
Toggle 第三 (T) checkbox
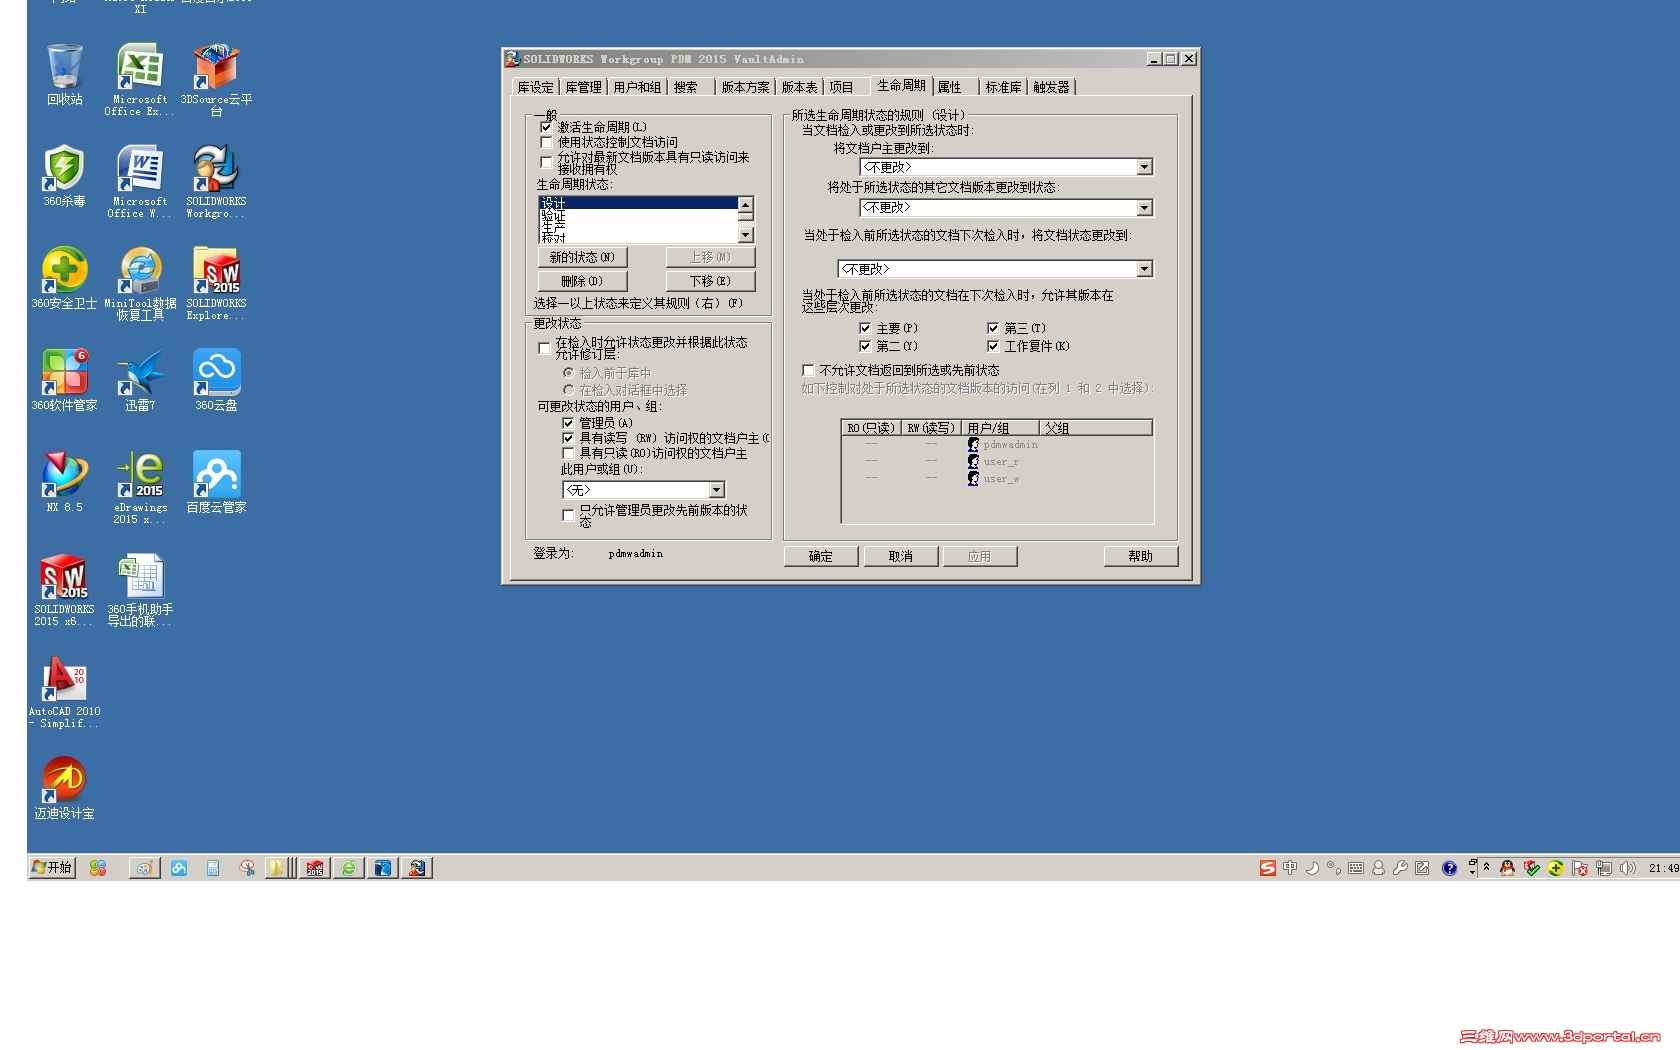click(993, 328)
